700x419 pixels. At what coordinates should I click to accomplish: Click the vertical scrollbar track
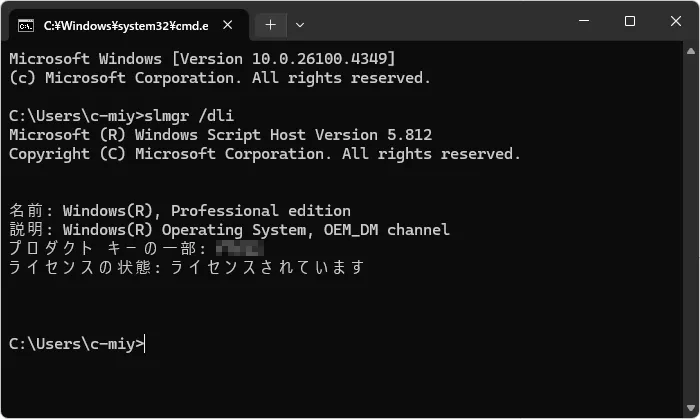(691, 229)
